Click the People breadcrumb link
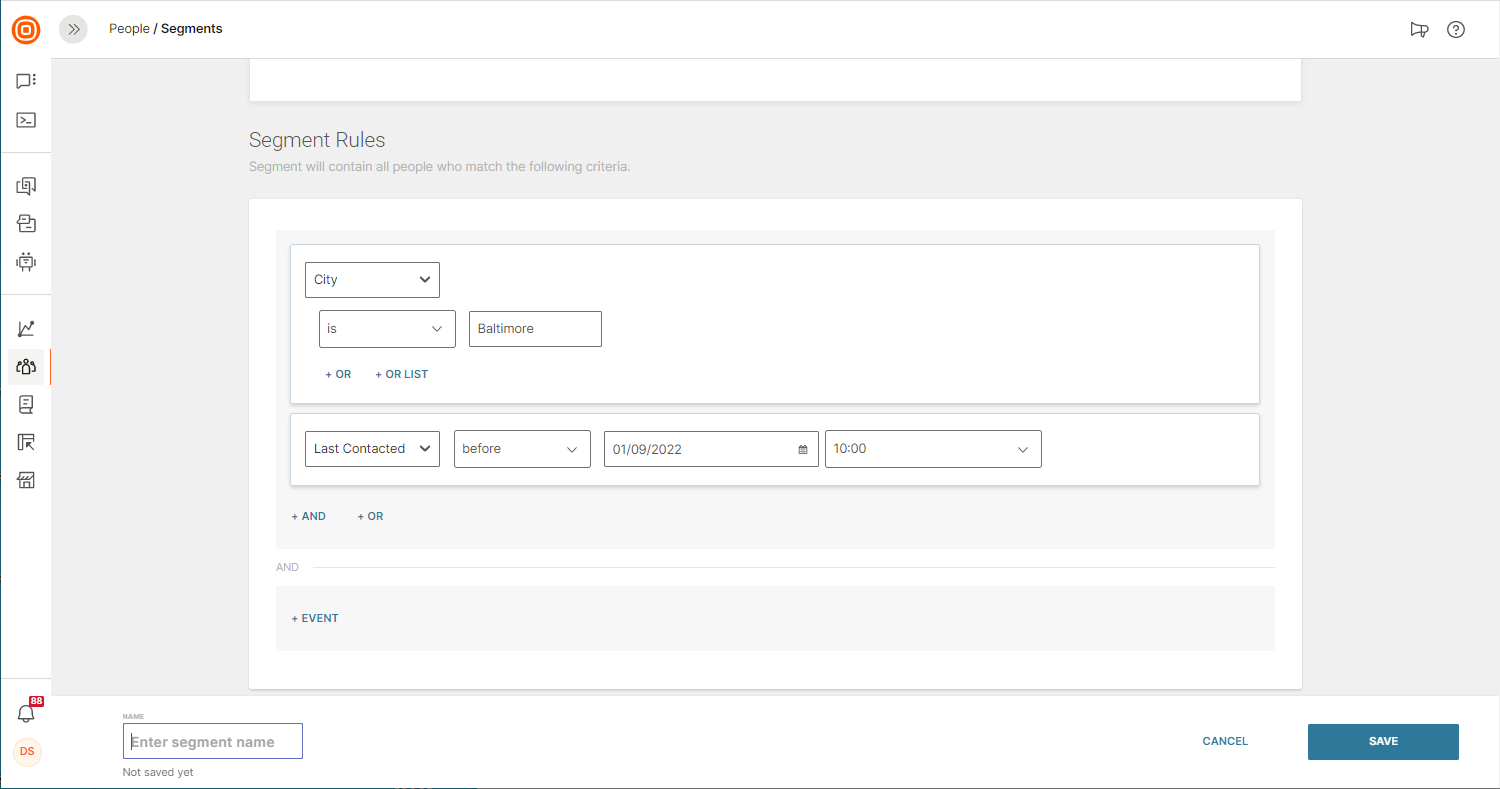1500x789 pixels. point(129,29)
